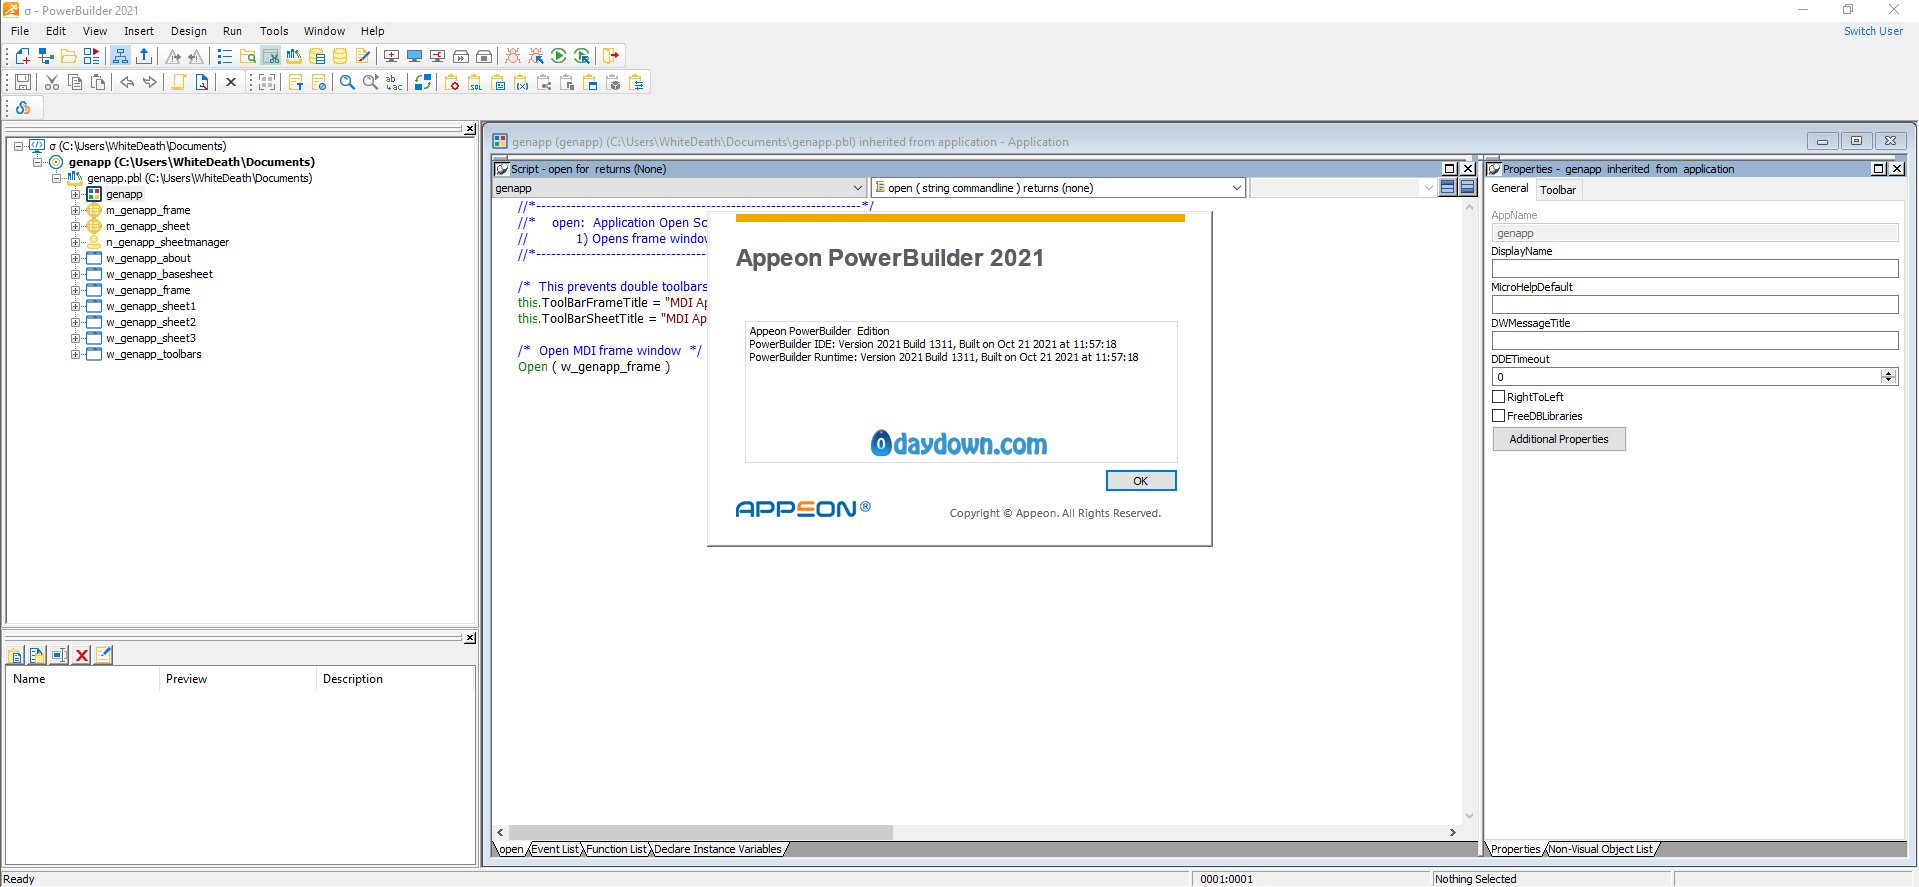The width and height of the screenshot is (1919, 887).
Task: Click the Save diskette icon
Action: pyautogui.click(x=22, y=82)
